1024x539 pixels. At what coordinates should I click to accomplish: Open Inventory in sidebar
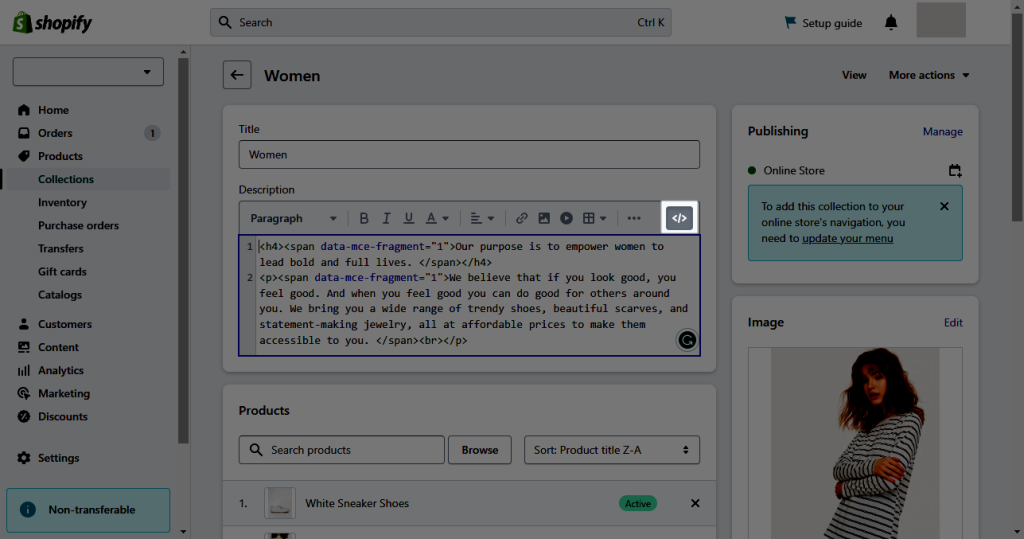click(x=62, y=203)
